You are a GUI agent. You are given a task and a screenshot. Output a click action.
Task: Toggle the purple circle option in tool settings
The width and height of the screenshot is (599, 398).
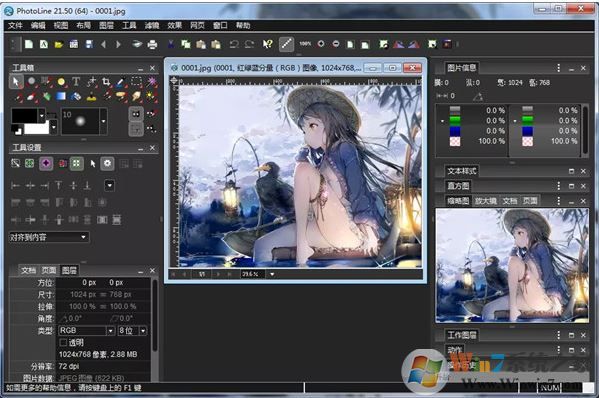pos(46,163)
